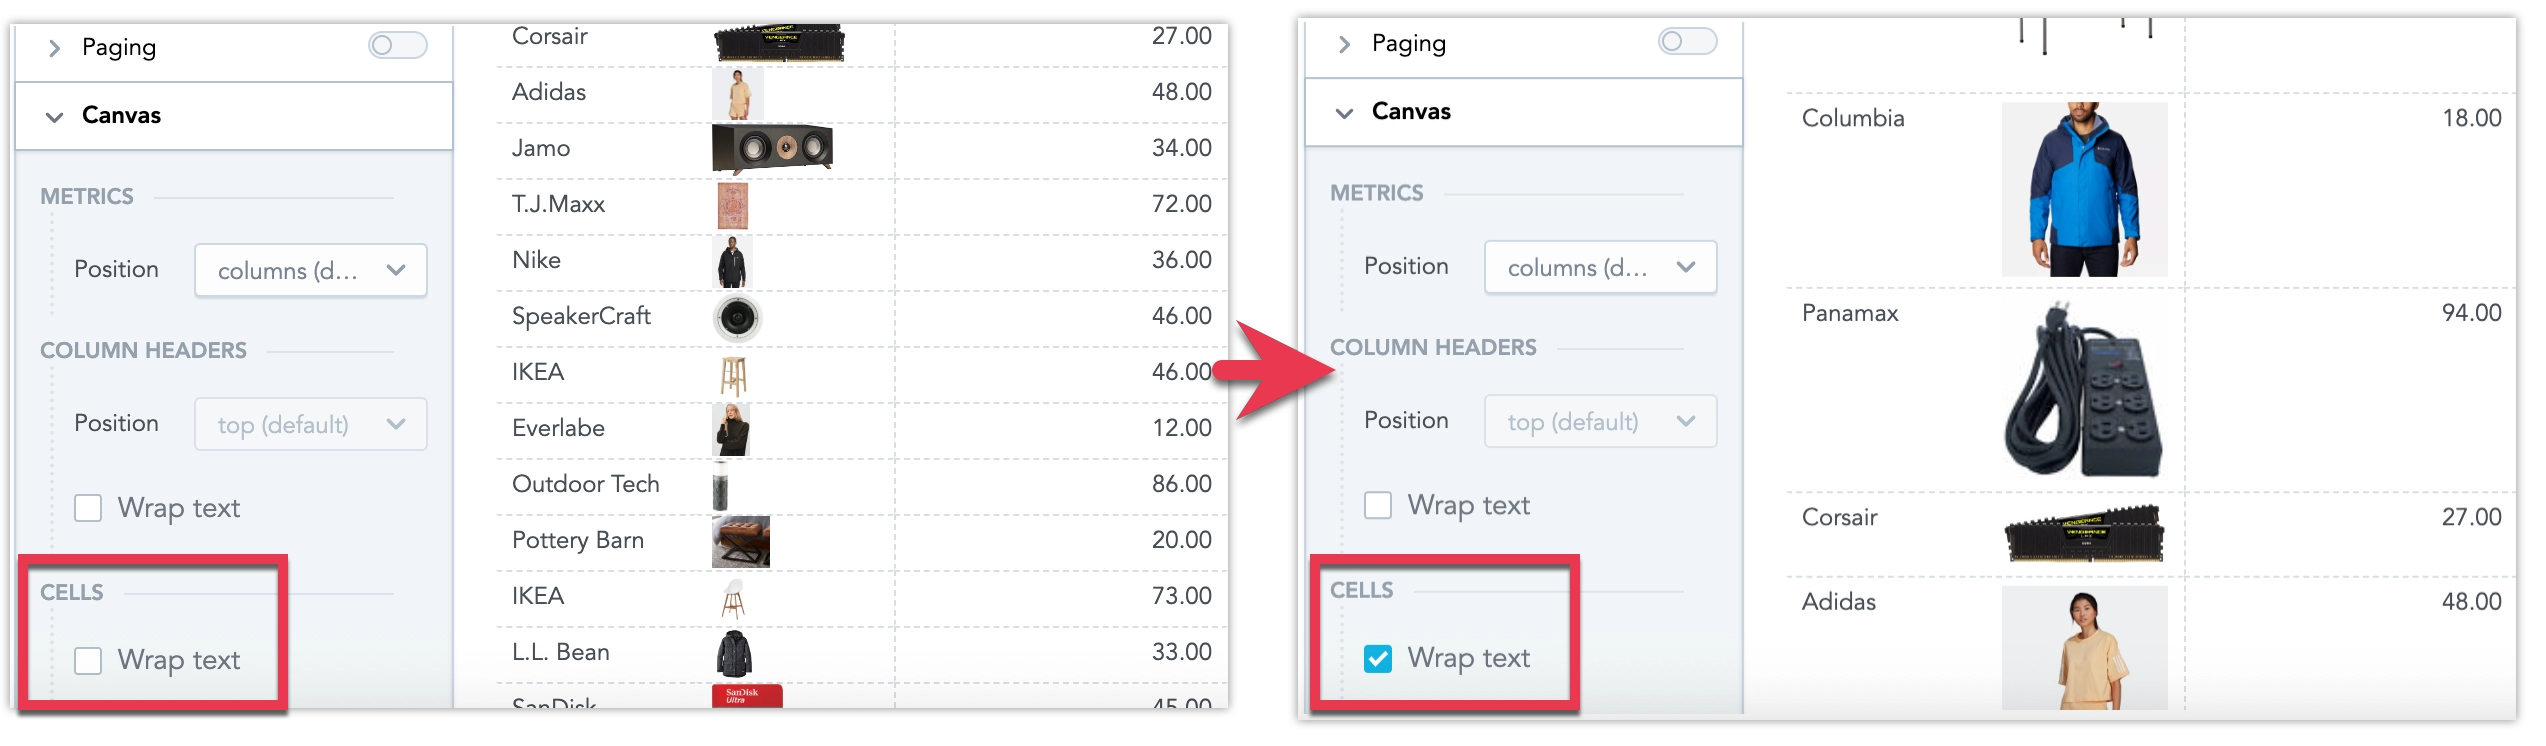
Task: Click the Pottery Barn ottoman thumbnail
Action: [x=741, y=541]
